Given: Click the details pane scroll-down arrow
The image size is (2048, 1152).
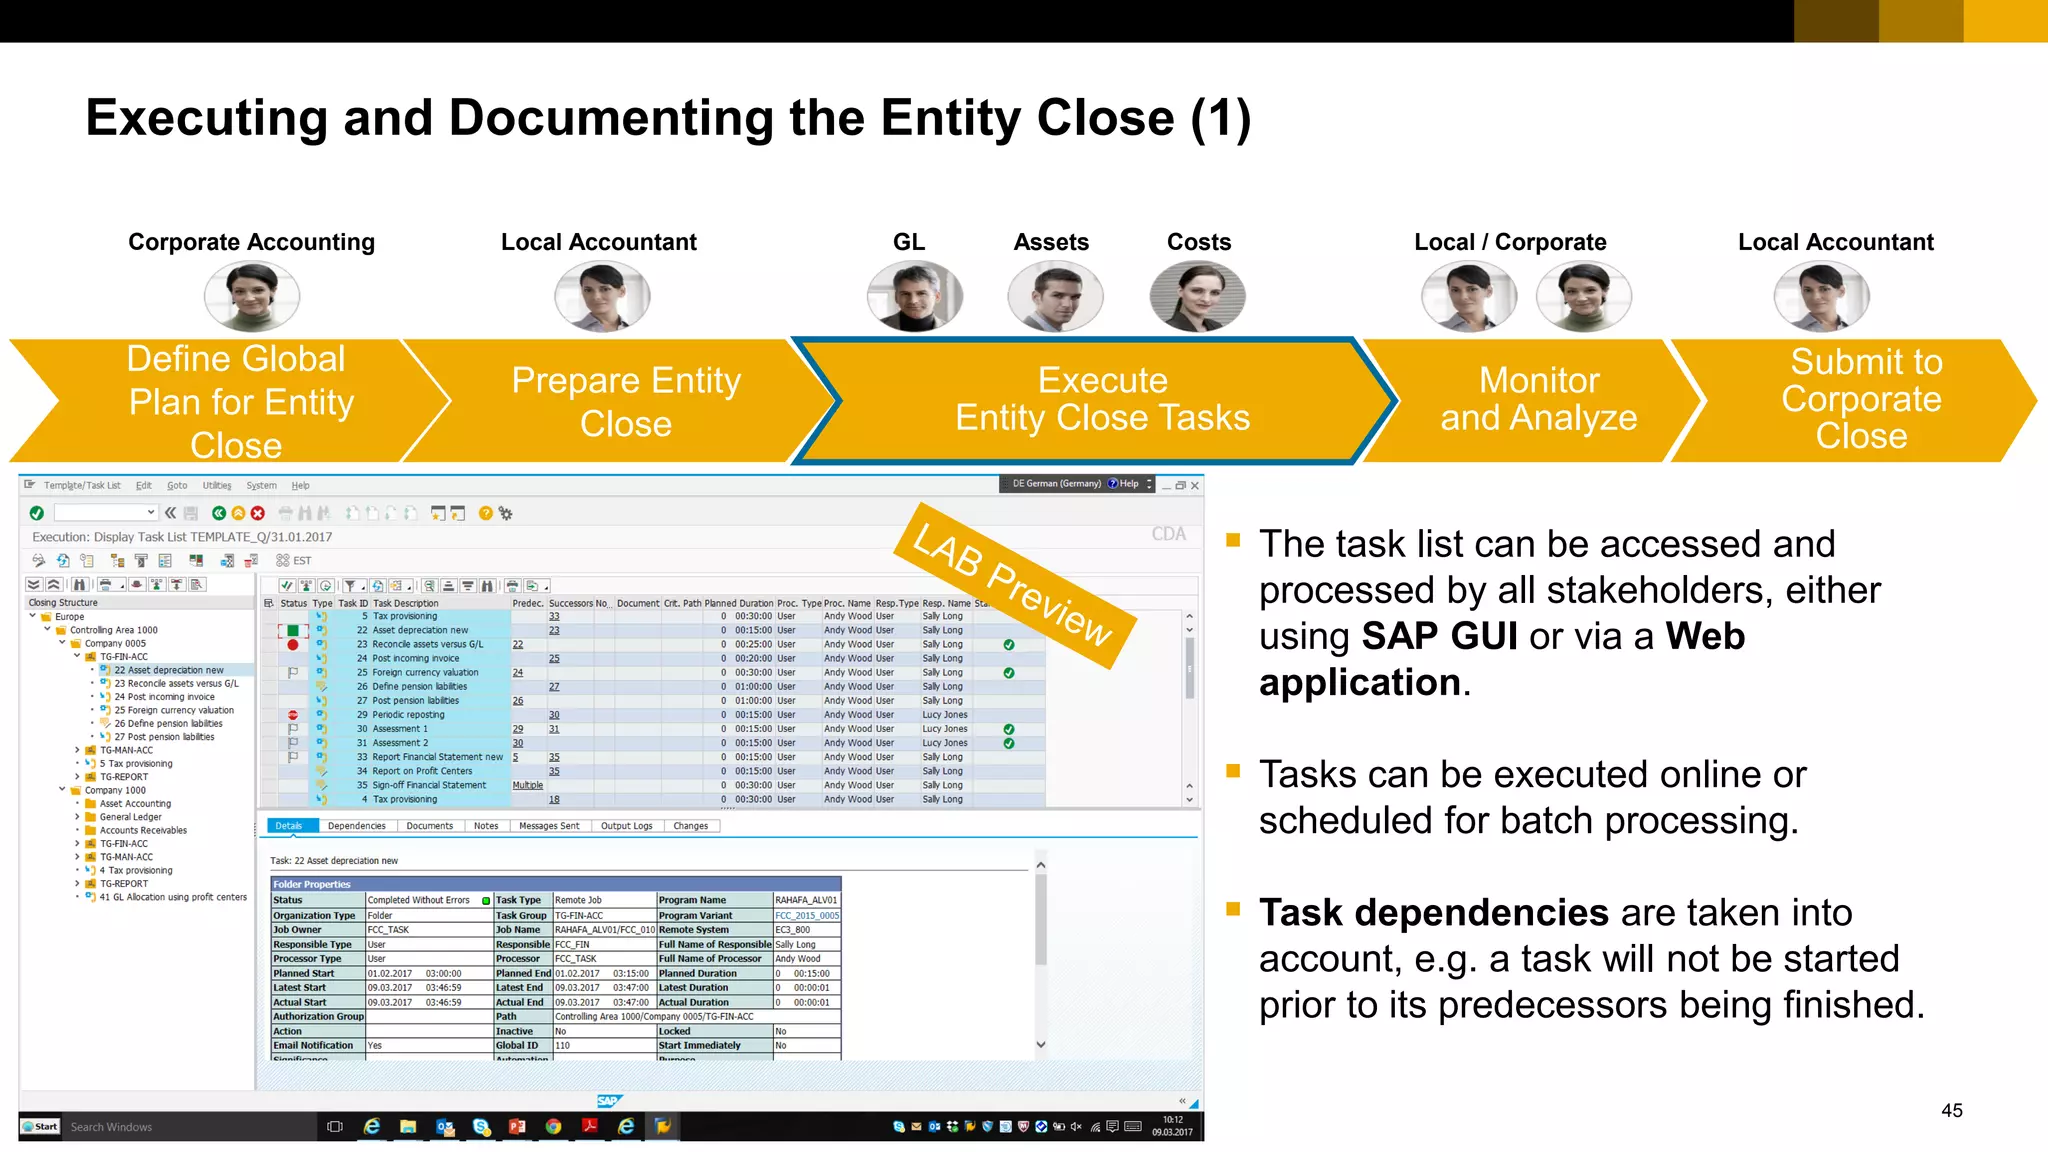Looking at the screenshot, I should (1041, 1044).
